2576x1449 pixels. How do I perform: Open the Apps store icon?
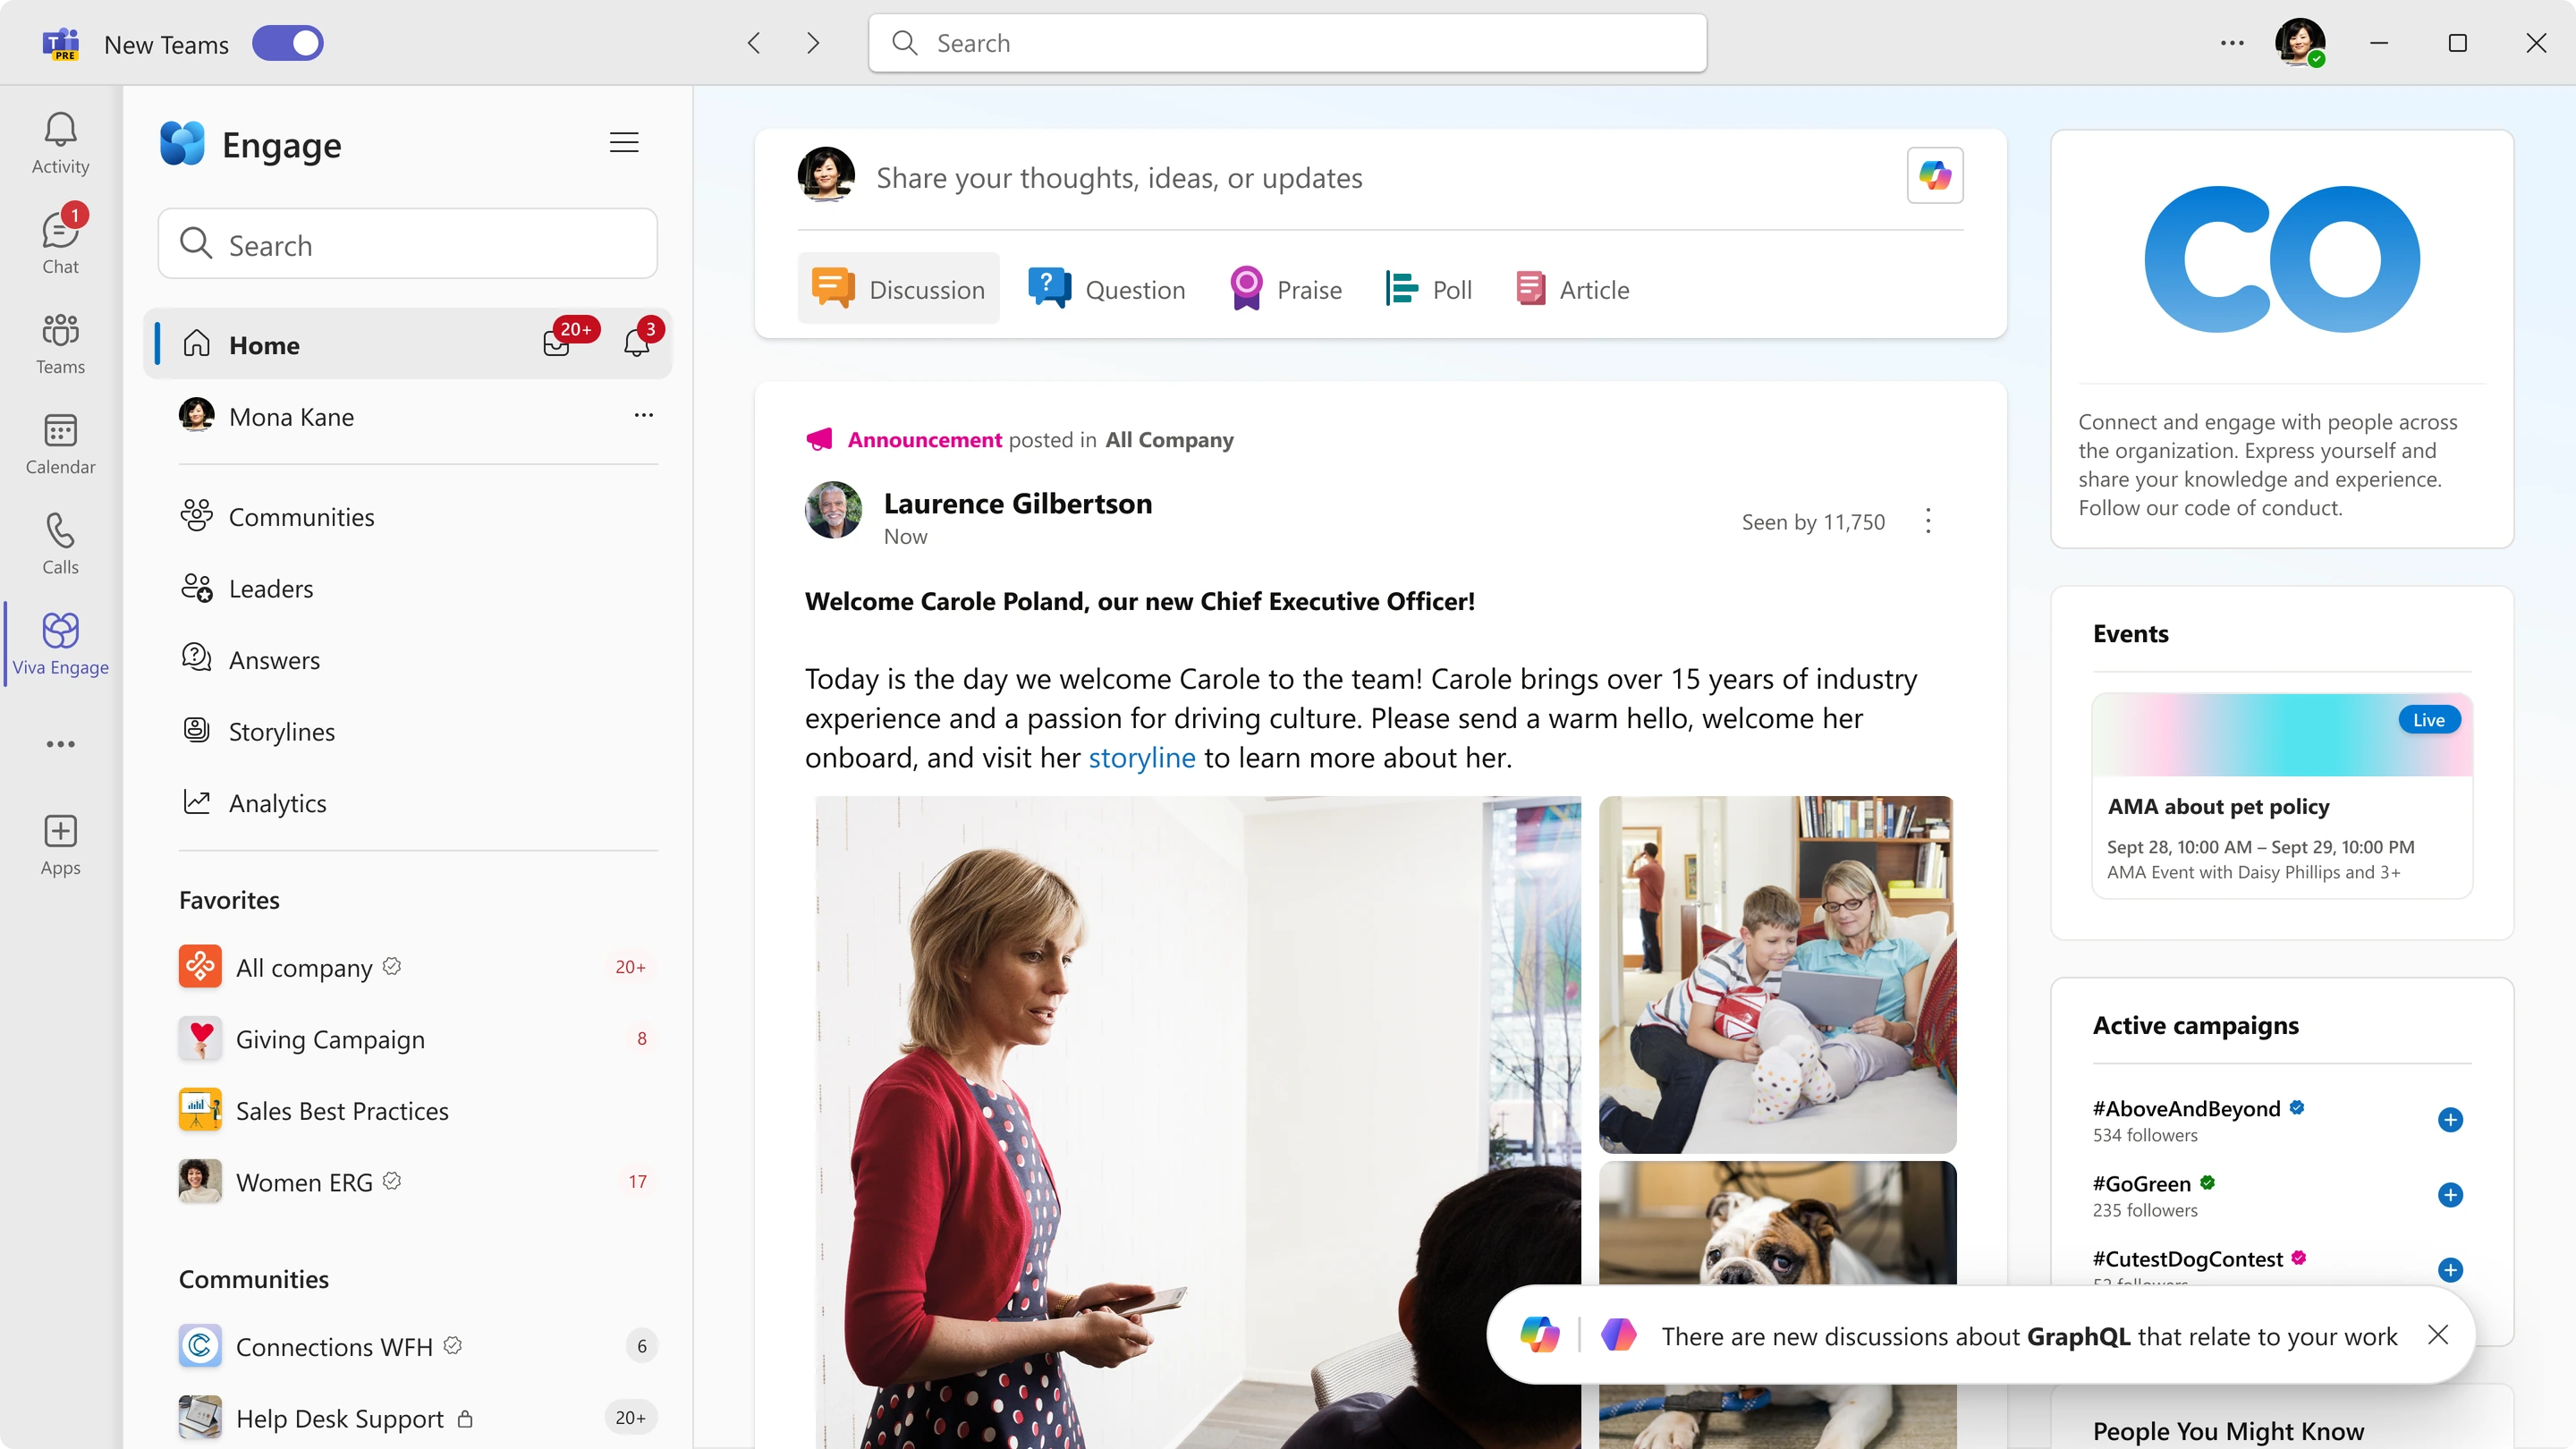[x=60, y=844]
